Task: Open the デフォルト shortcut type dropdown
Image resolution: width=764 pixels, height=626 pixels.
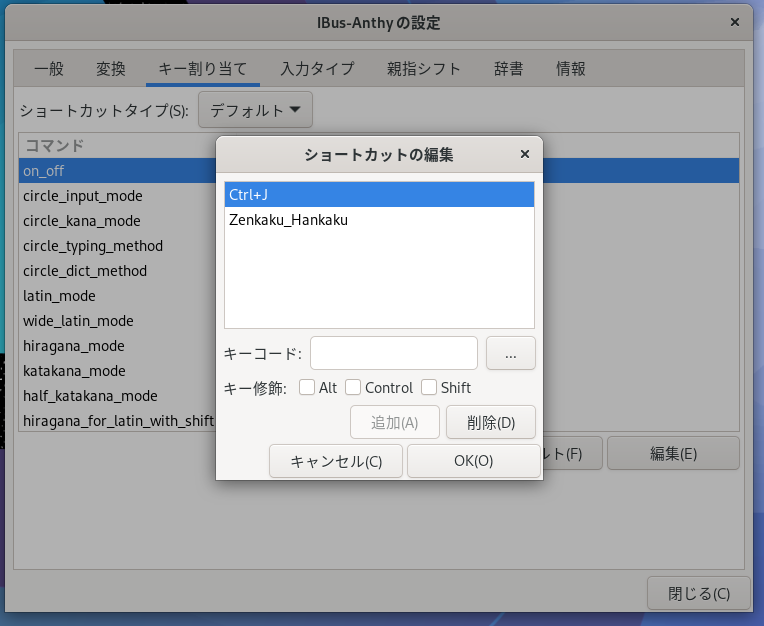Action: (255, 110)
